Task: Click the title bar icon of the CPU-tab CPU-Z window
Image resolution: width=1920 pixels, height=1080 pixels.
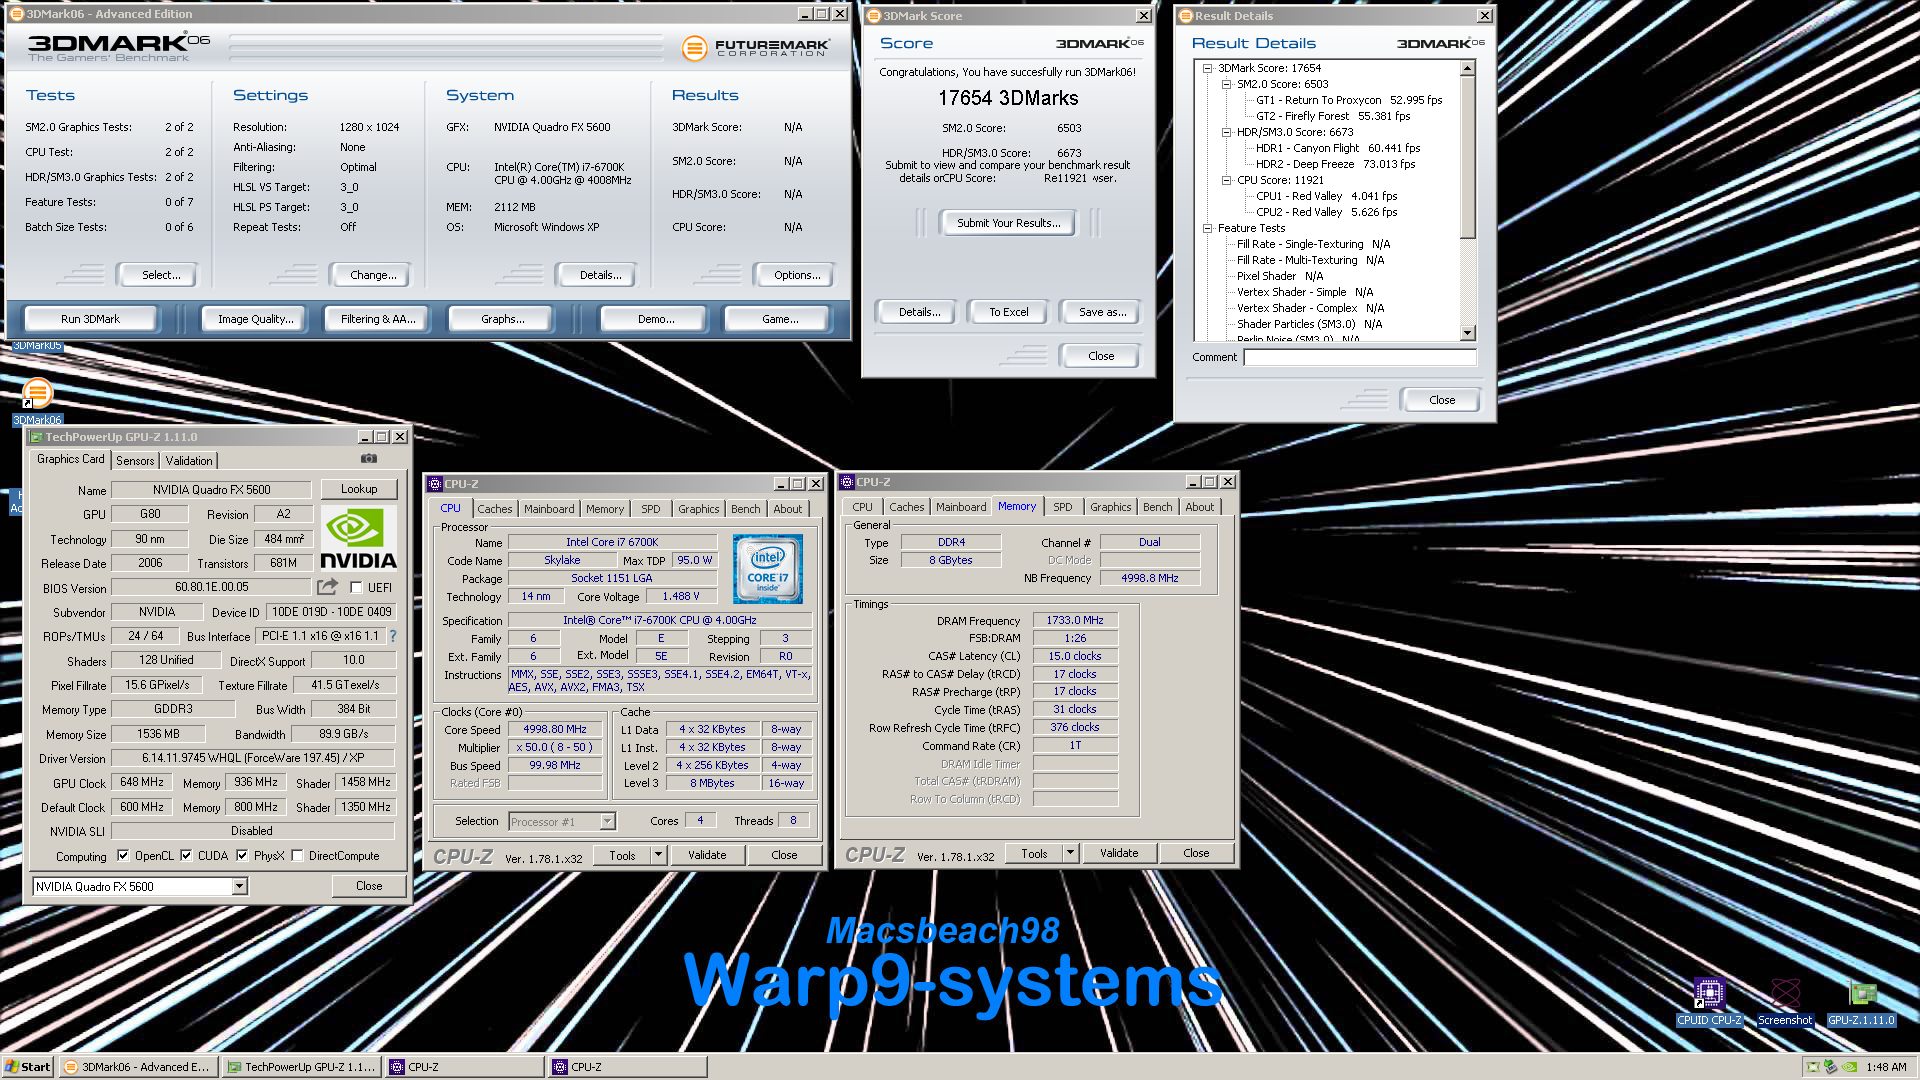Action: click(435, 484)
